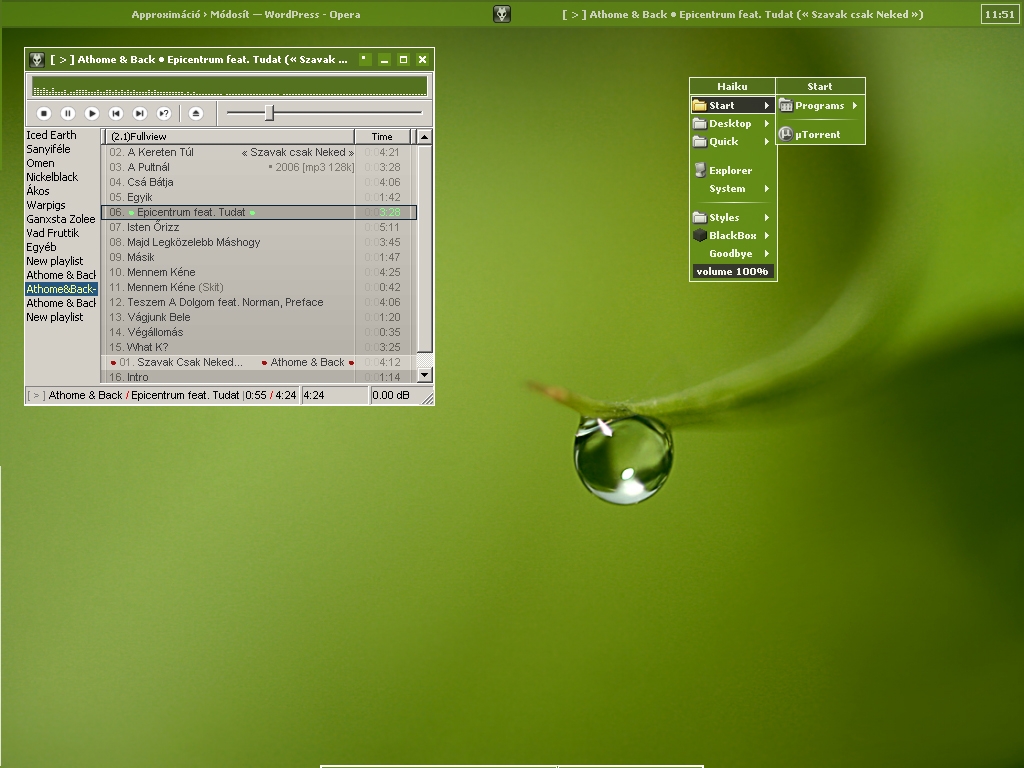Play a random track
1024x768 pixels.
(164, 114)
